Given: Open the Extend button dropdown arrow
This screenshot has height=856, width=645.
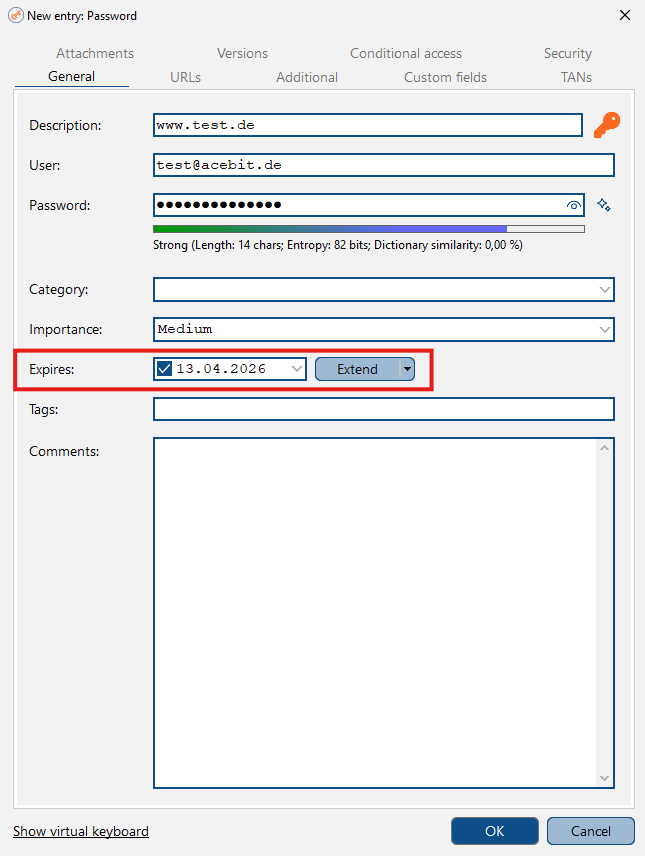Looking at the screenshot, I should 407,369.
